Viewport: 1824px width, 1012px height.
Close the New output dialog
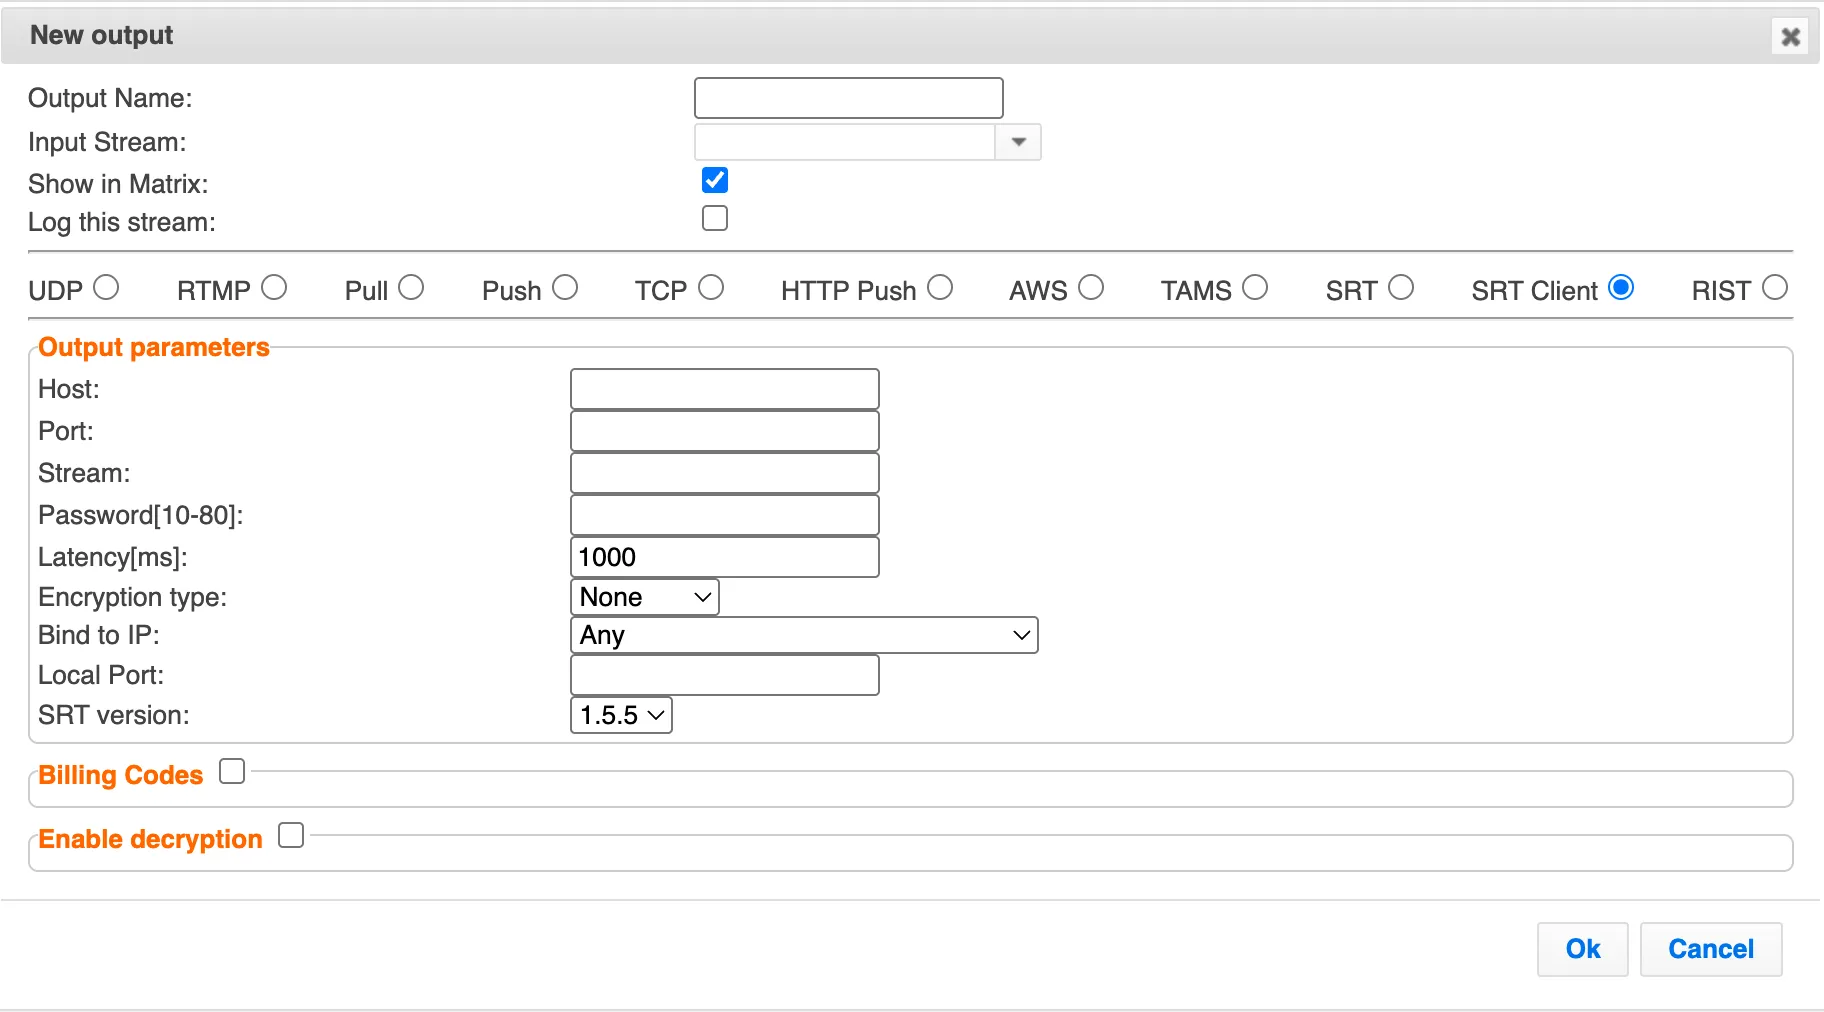point(1790,37)
